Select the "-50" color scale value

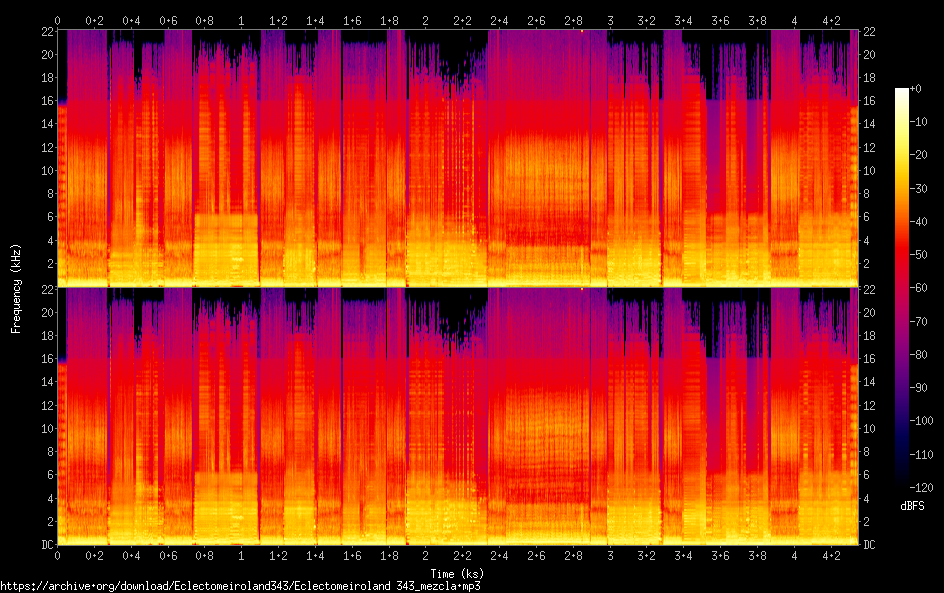coord(919,255)
